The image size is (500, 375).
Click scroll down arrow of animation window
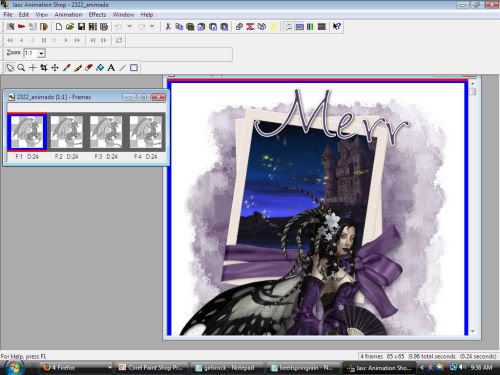(473, 332)
